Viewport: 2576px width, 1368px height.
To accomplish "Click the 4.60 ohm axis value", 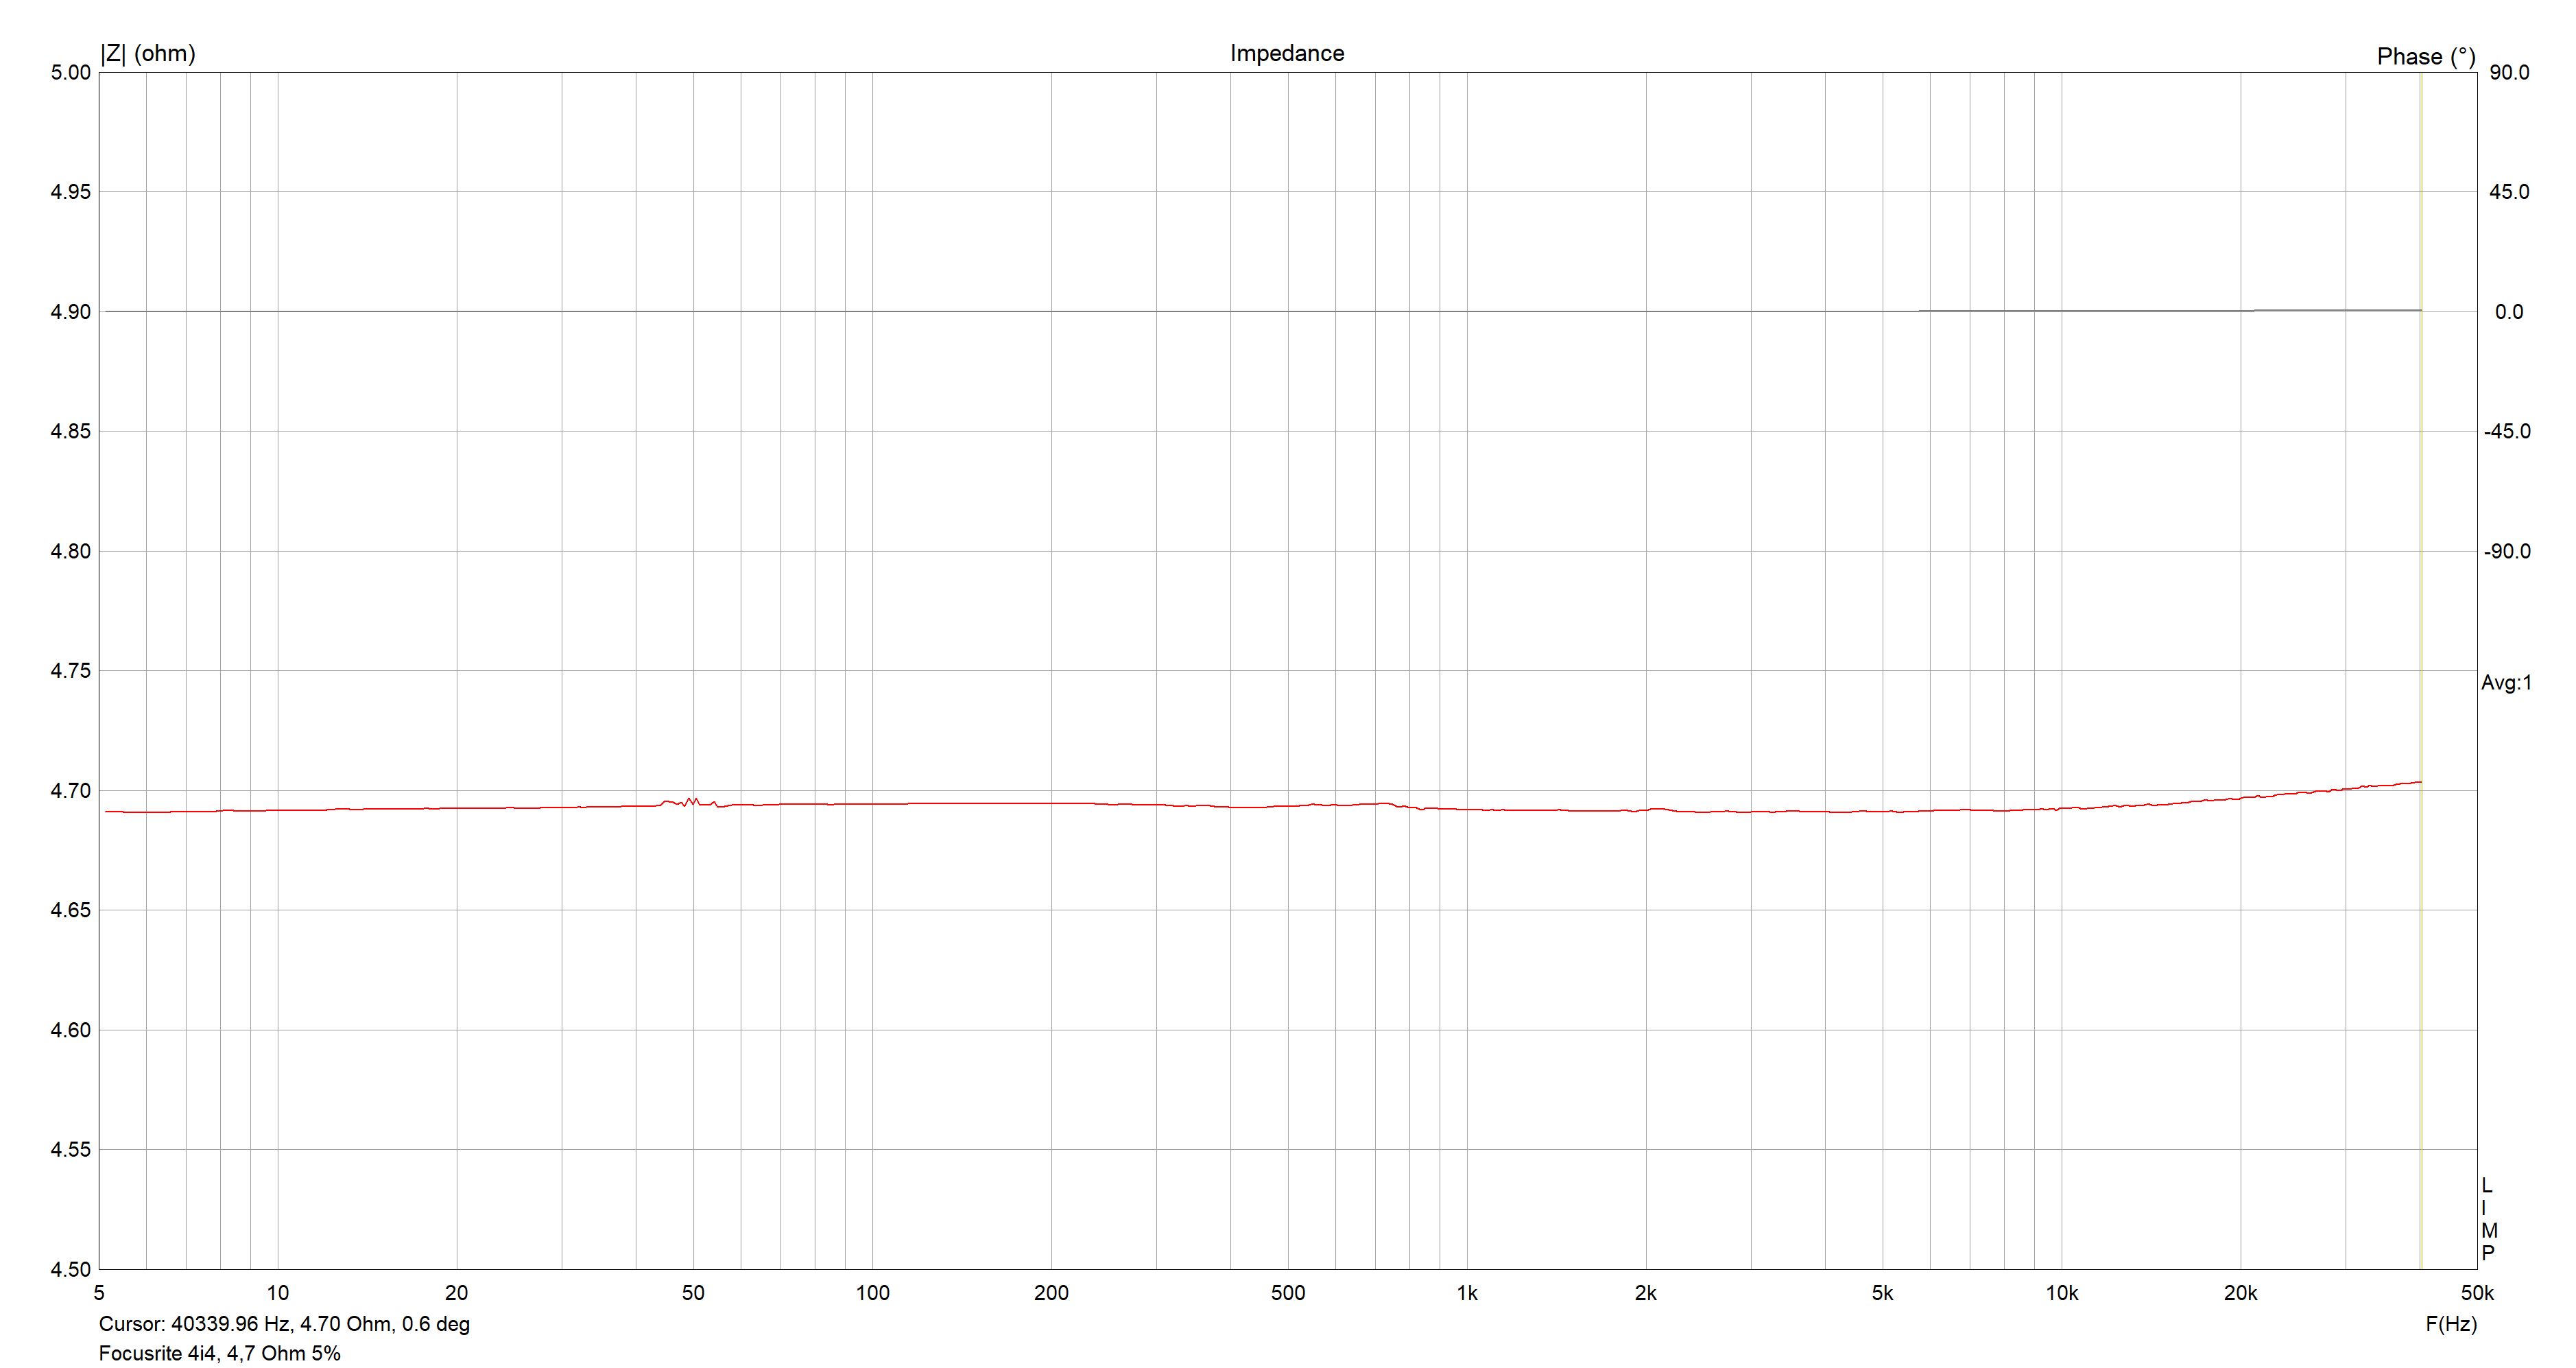I will coord(71,1031).
